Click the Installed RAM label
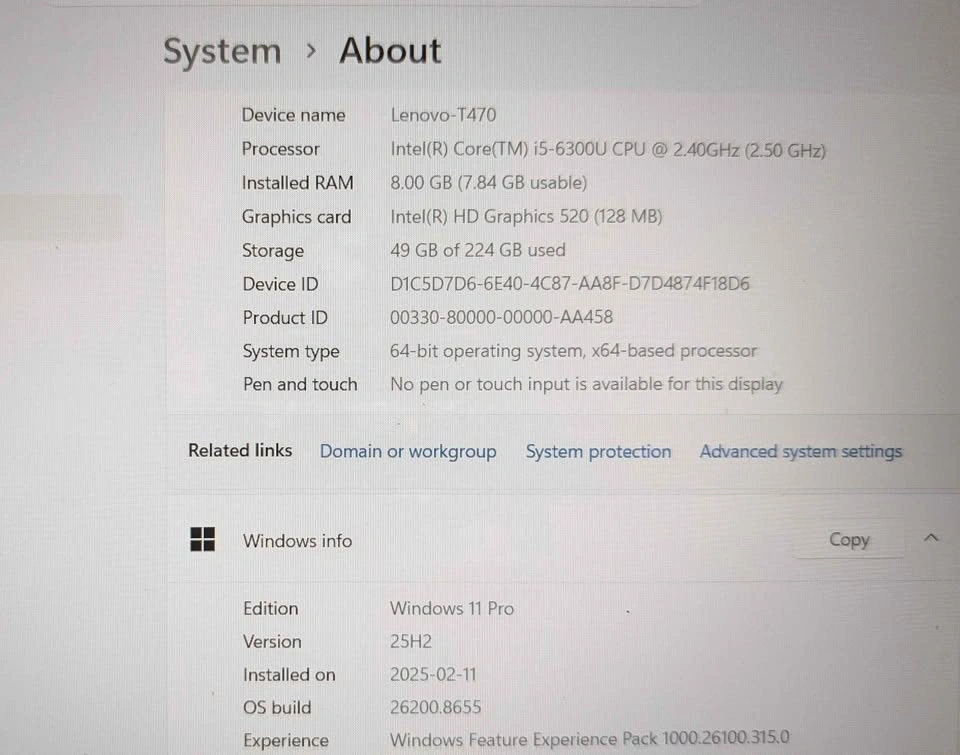 coord(297,182)
